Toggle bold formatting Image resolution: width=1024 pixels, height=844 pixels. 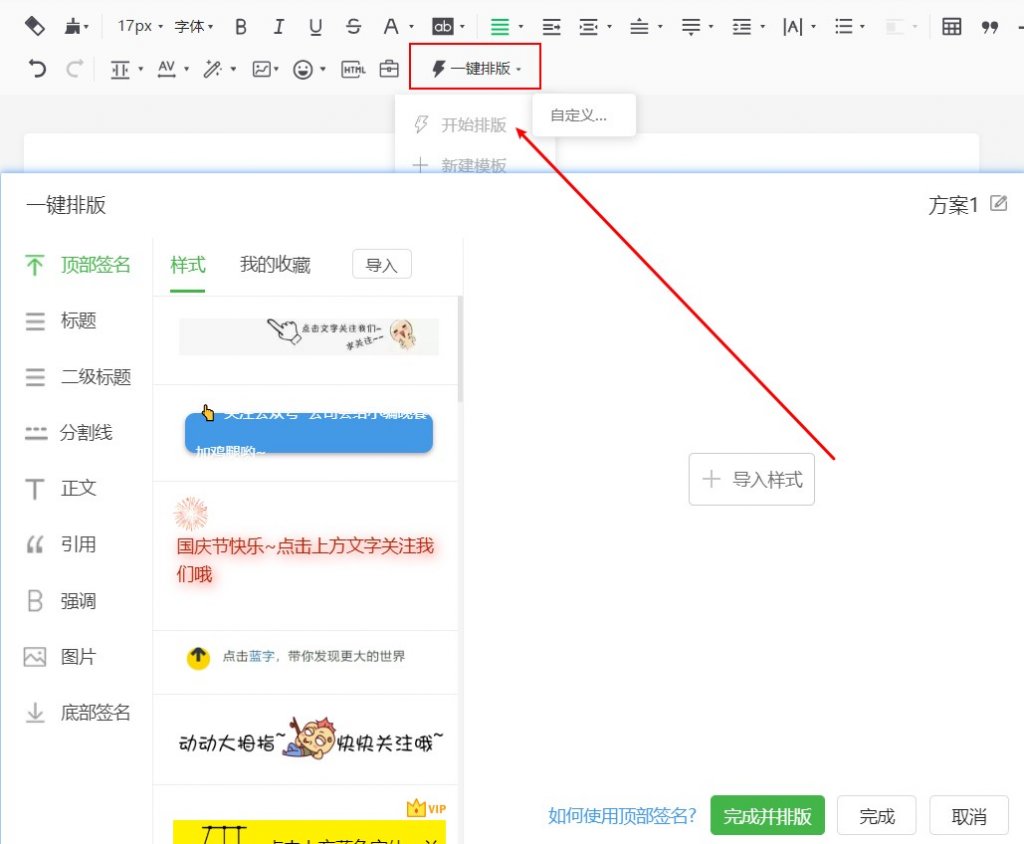tap(241, 27)
